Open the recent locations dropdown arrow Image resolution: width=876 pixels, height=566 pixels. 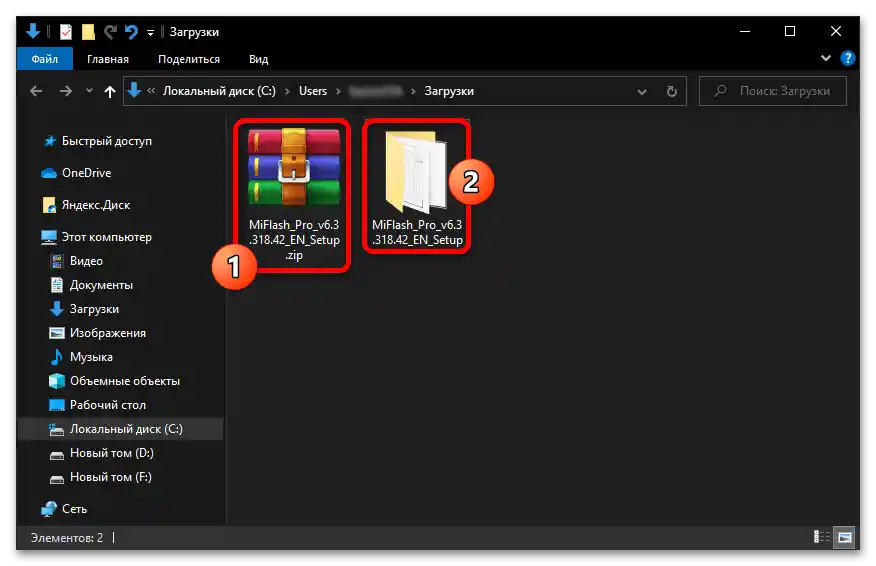pyautogui.click(x=89, y=91)
